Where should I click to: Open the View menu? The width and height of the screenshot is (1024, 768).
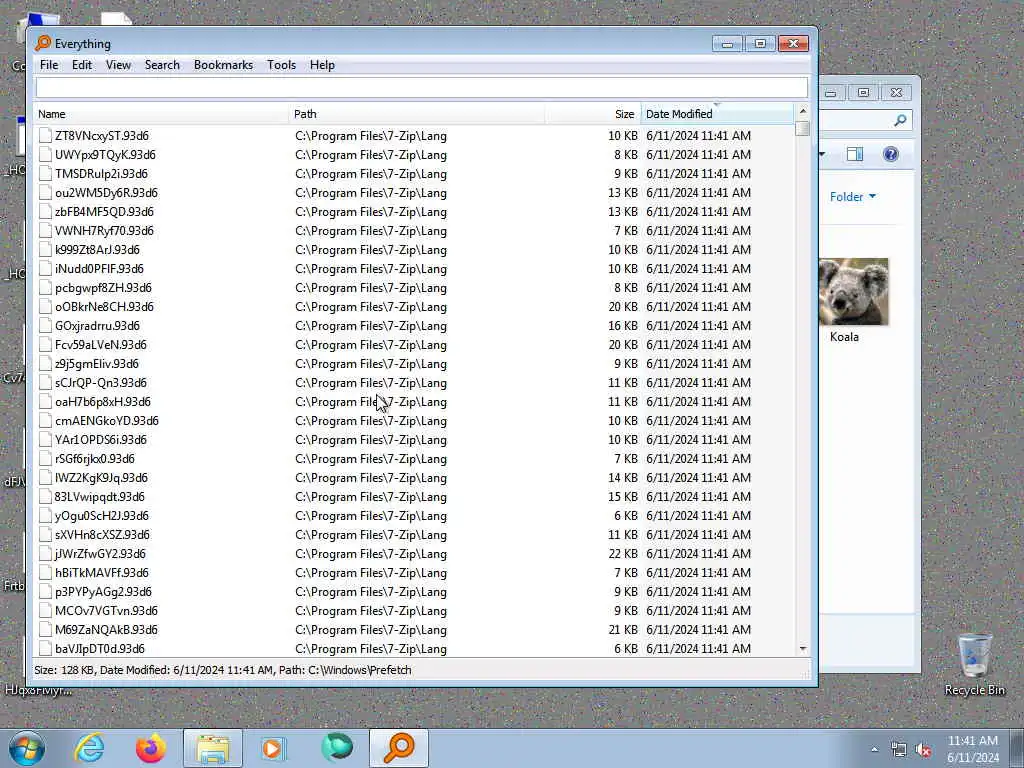118,65
